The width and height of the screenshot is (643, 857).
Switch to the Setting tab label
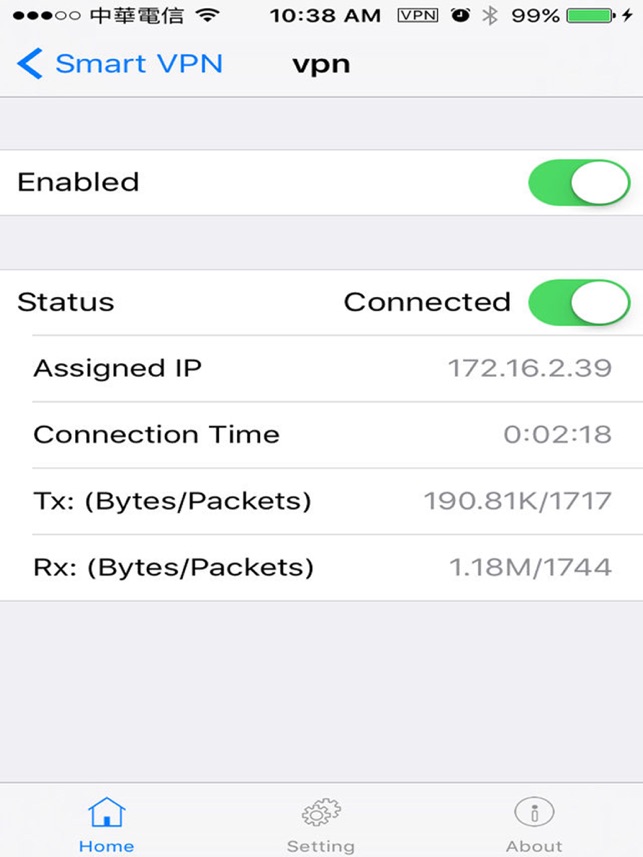pyautogui.click(x=321, y=846)
